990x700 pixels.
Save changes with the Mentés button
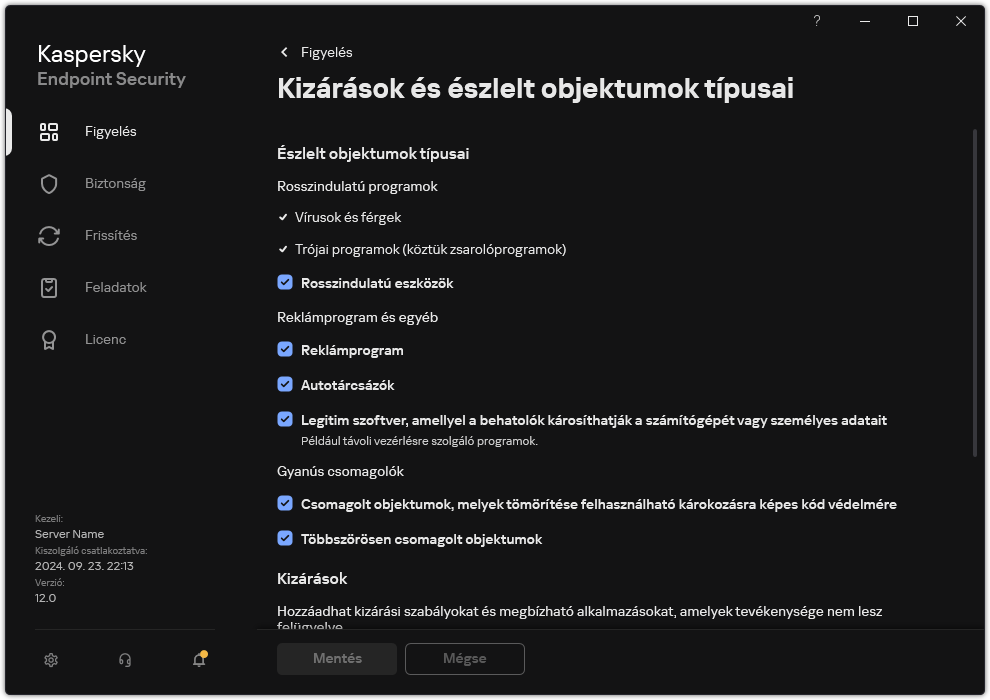tap(336, 659)
